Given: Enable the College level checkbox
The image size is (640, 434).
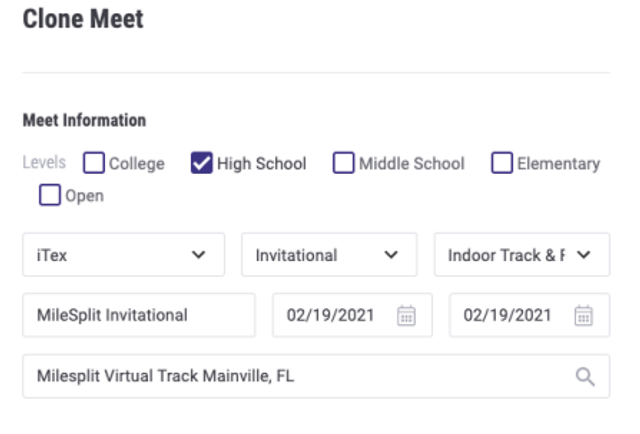Looking at the screenshot, I should click(94, 163).
